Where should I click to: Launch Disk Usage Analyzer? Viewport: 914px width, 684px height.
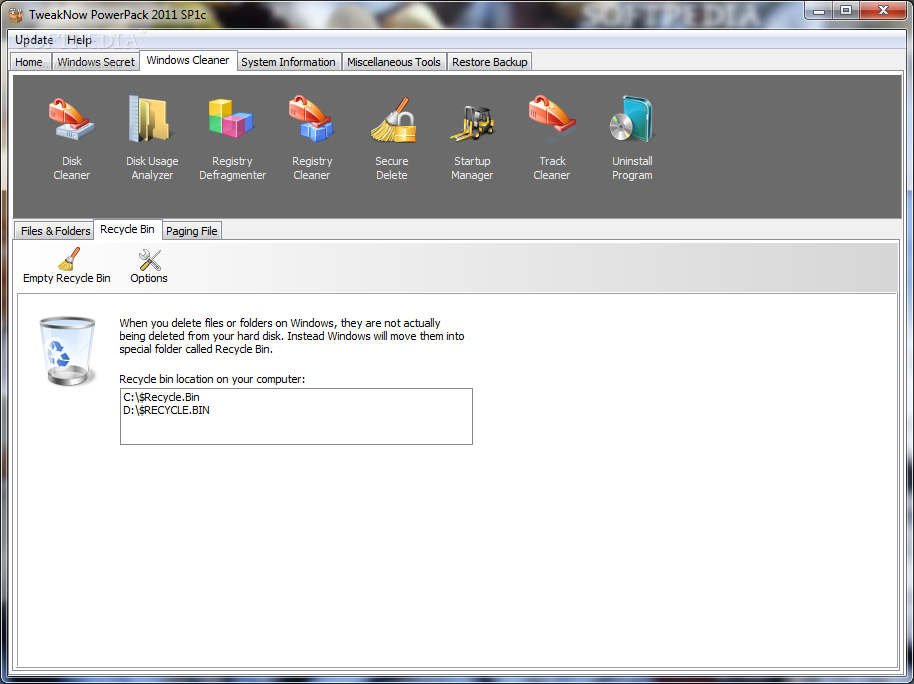point(152,139)
